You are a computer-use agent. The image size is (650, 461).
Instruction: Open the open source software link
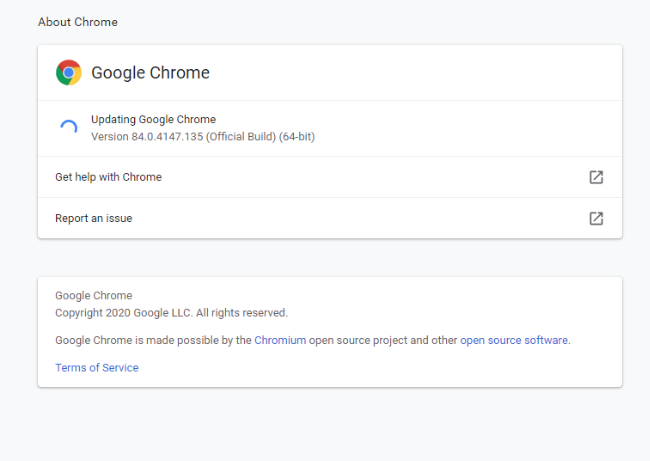tap(514, 340)
